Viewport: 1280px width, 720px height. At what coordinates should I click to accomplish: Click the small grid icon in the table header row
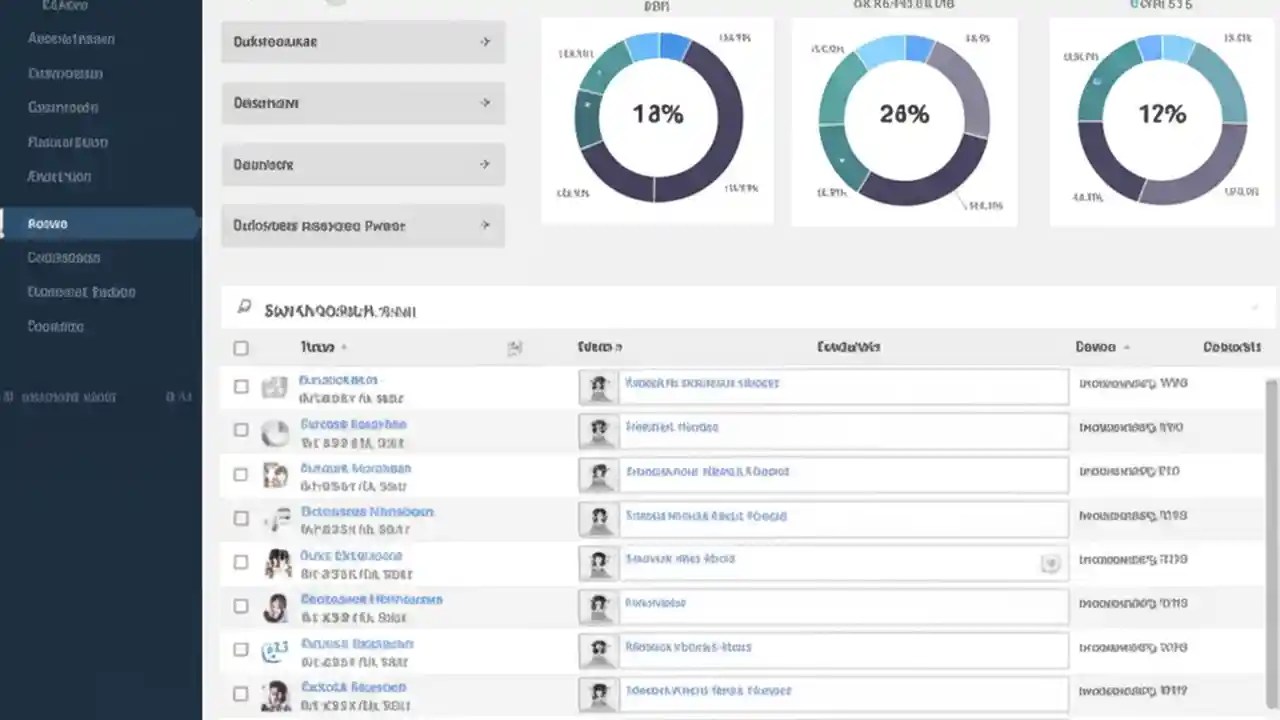click(515, 347)
